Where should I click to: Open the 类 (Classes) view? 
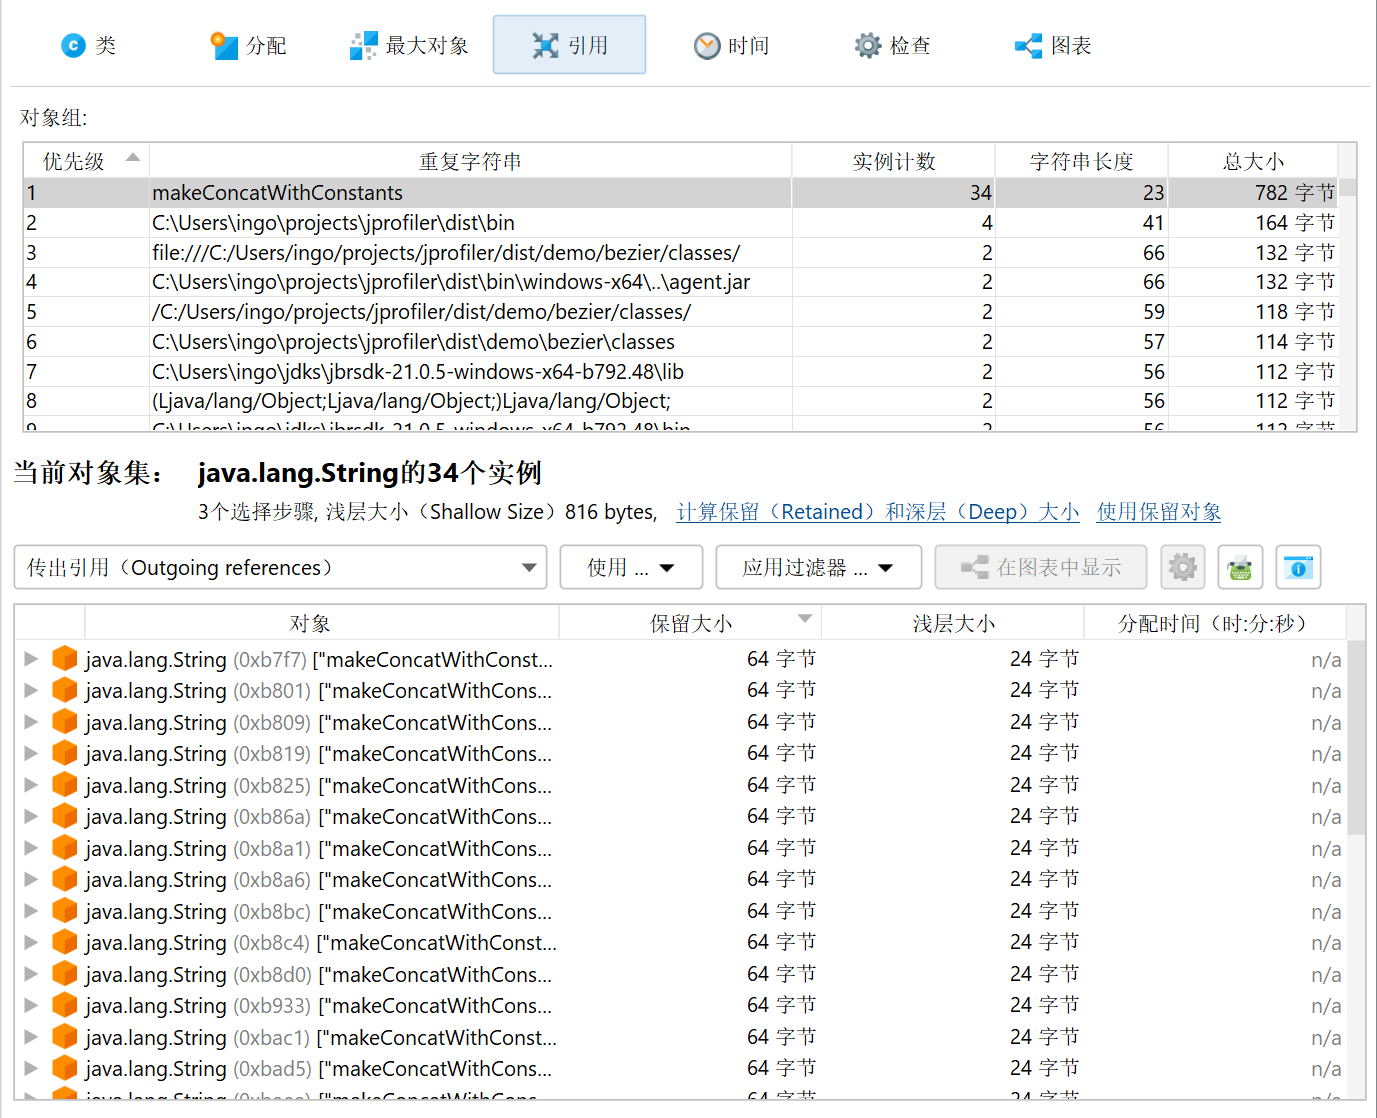(x=88, y=46)
